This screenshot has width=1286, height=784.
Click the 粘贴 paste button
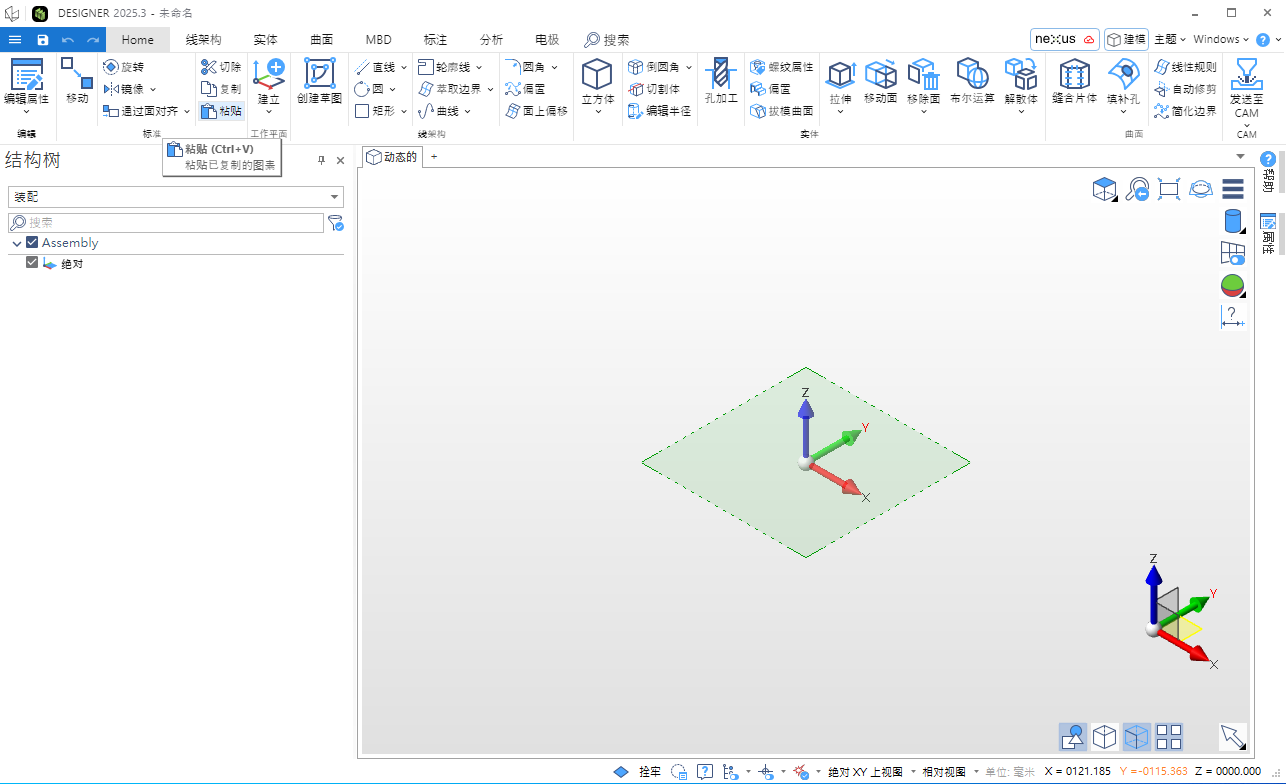pyautogui.click(x=221, y=111)
